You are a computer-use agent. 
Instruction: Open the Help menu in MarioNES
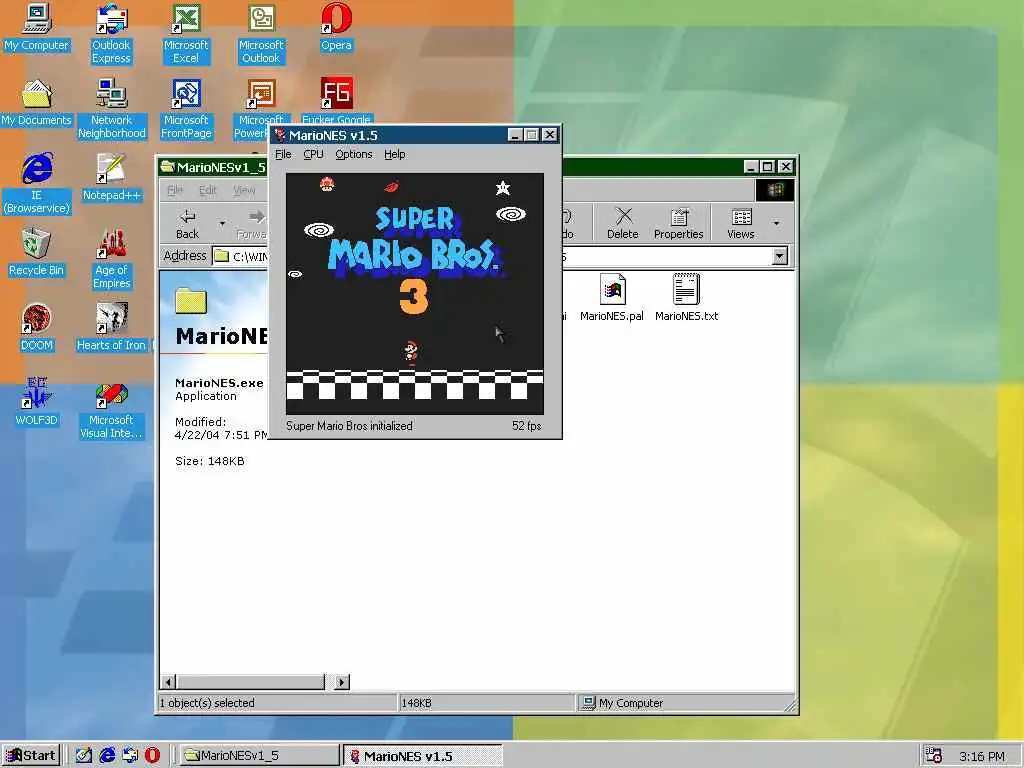pyautogui.click(x=394, y=154)
